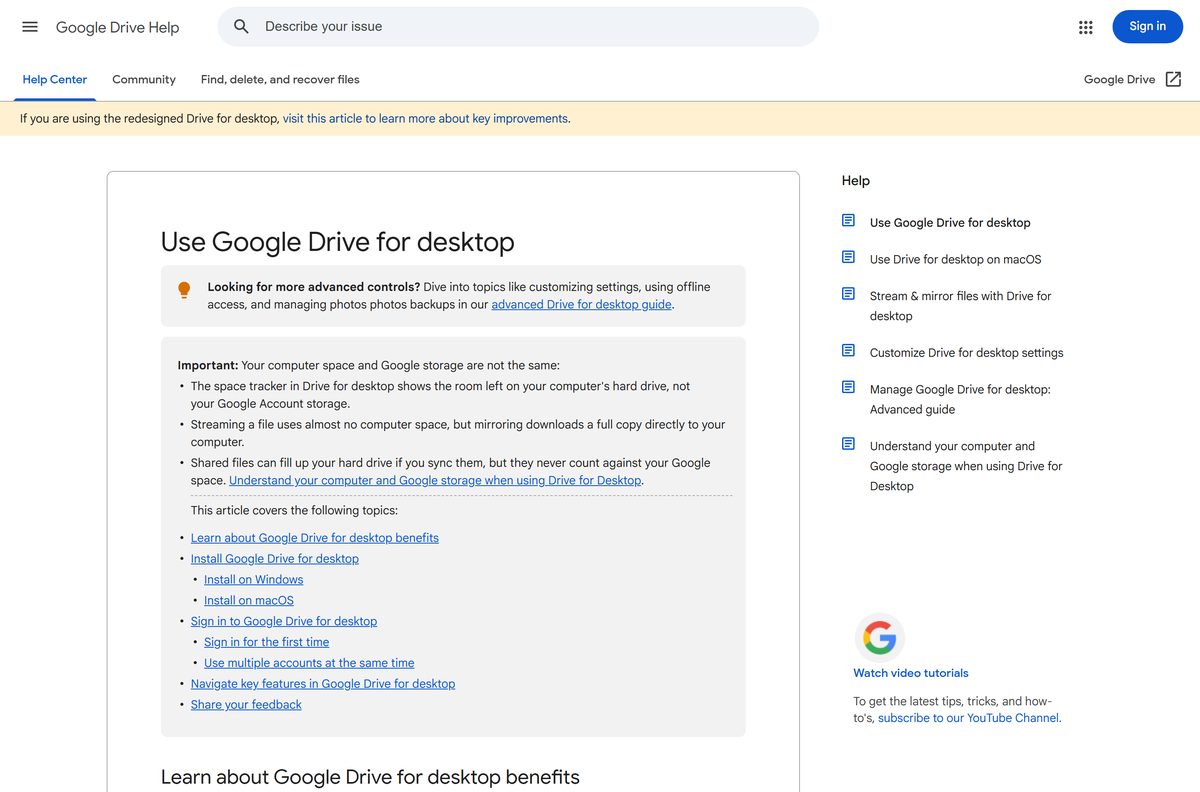1200x792 pixels.
Task: Open Find, delete, and recover files tab
Action: coord(280,79)
